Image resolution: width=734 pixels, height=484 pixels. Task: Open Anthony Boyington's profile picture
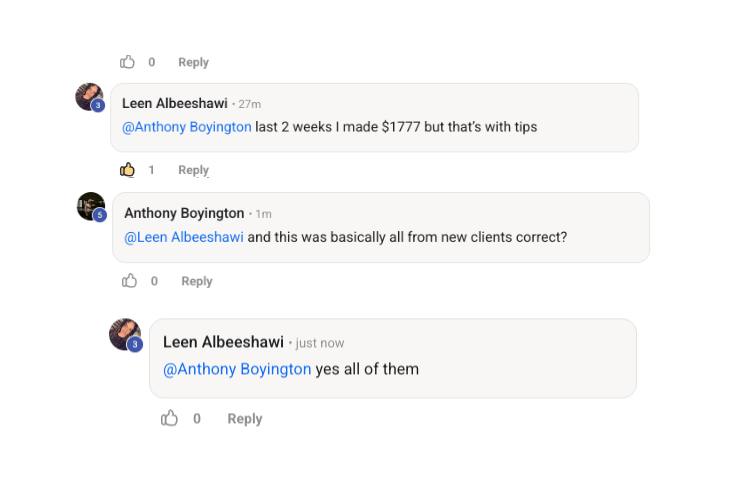click(90, 206)
